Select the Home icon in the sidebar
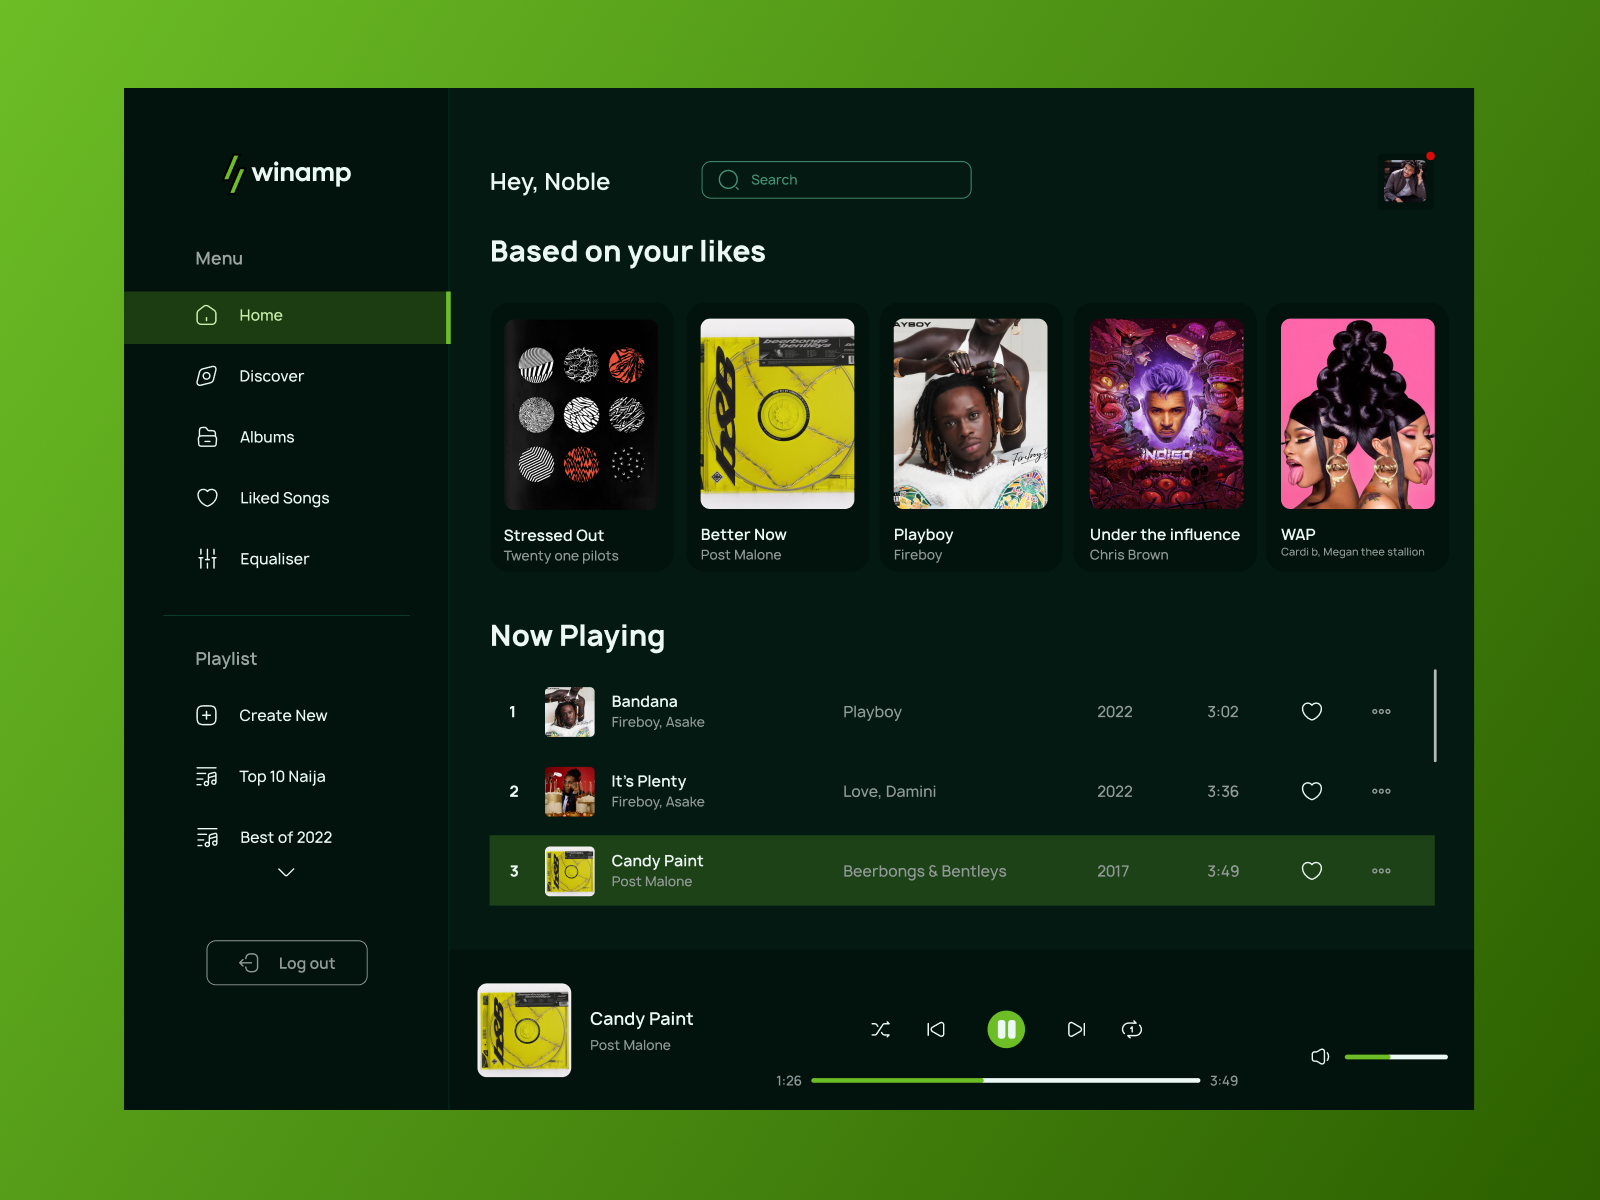 [206, 315]
